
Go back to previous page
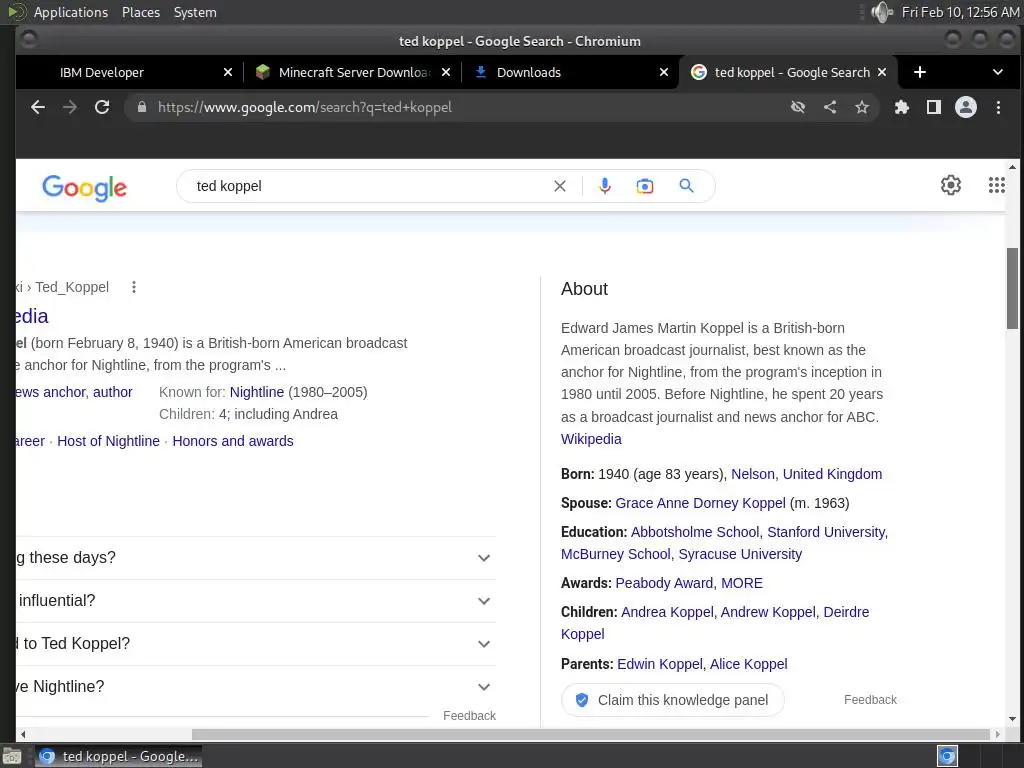pos(38,107)
